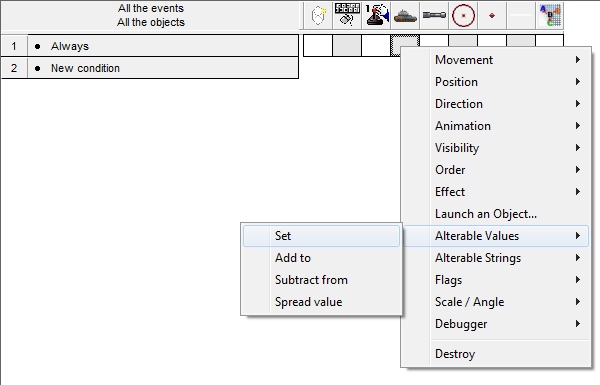Open the Movement submenu
This screenshot has width=600, height=385.
496,60
